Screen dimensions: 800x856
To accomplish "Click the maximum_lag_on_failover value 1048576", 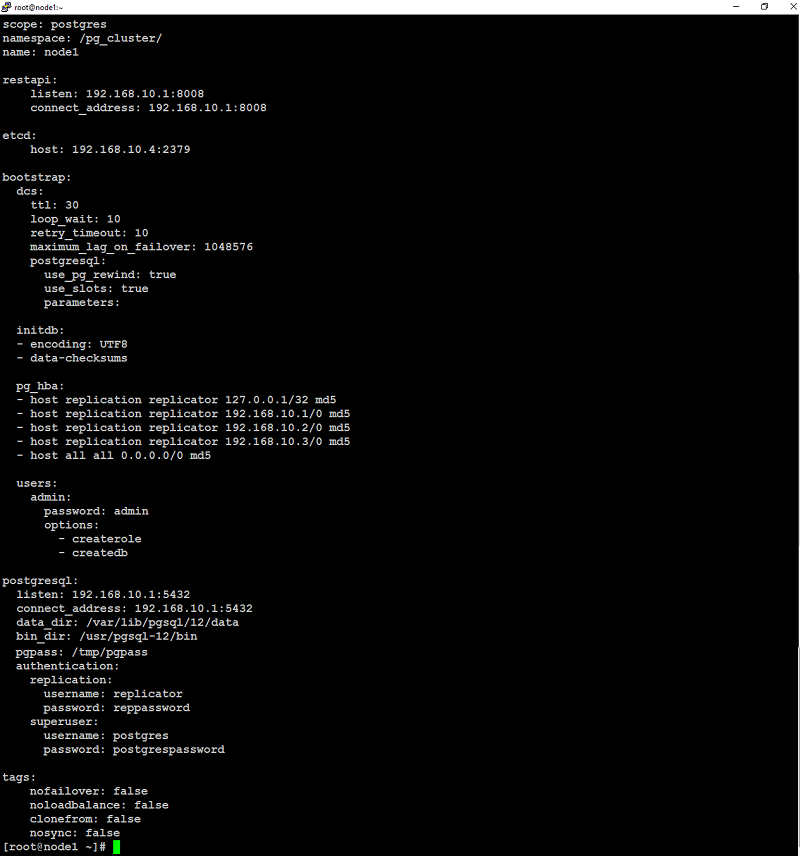I will click(228, 247).
